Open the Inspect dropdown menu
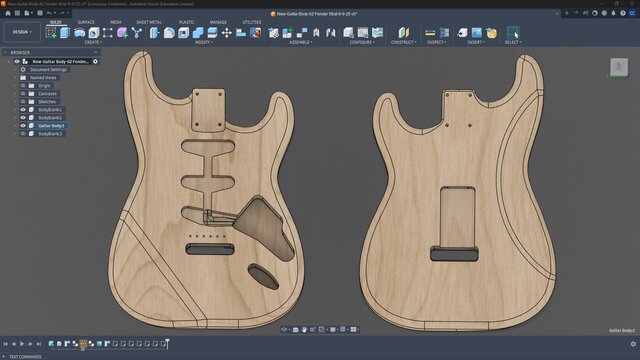This screenshot has height=360, width=640. point(437,42)
